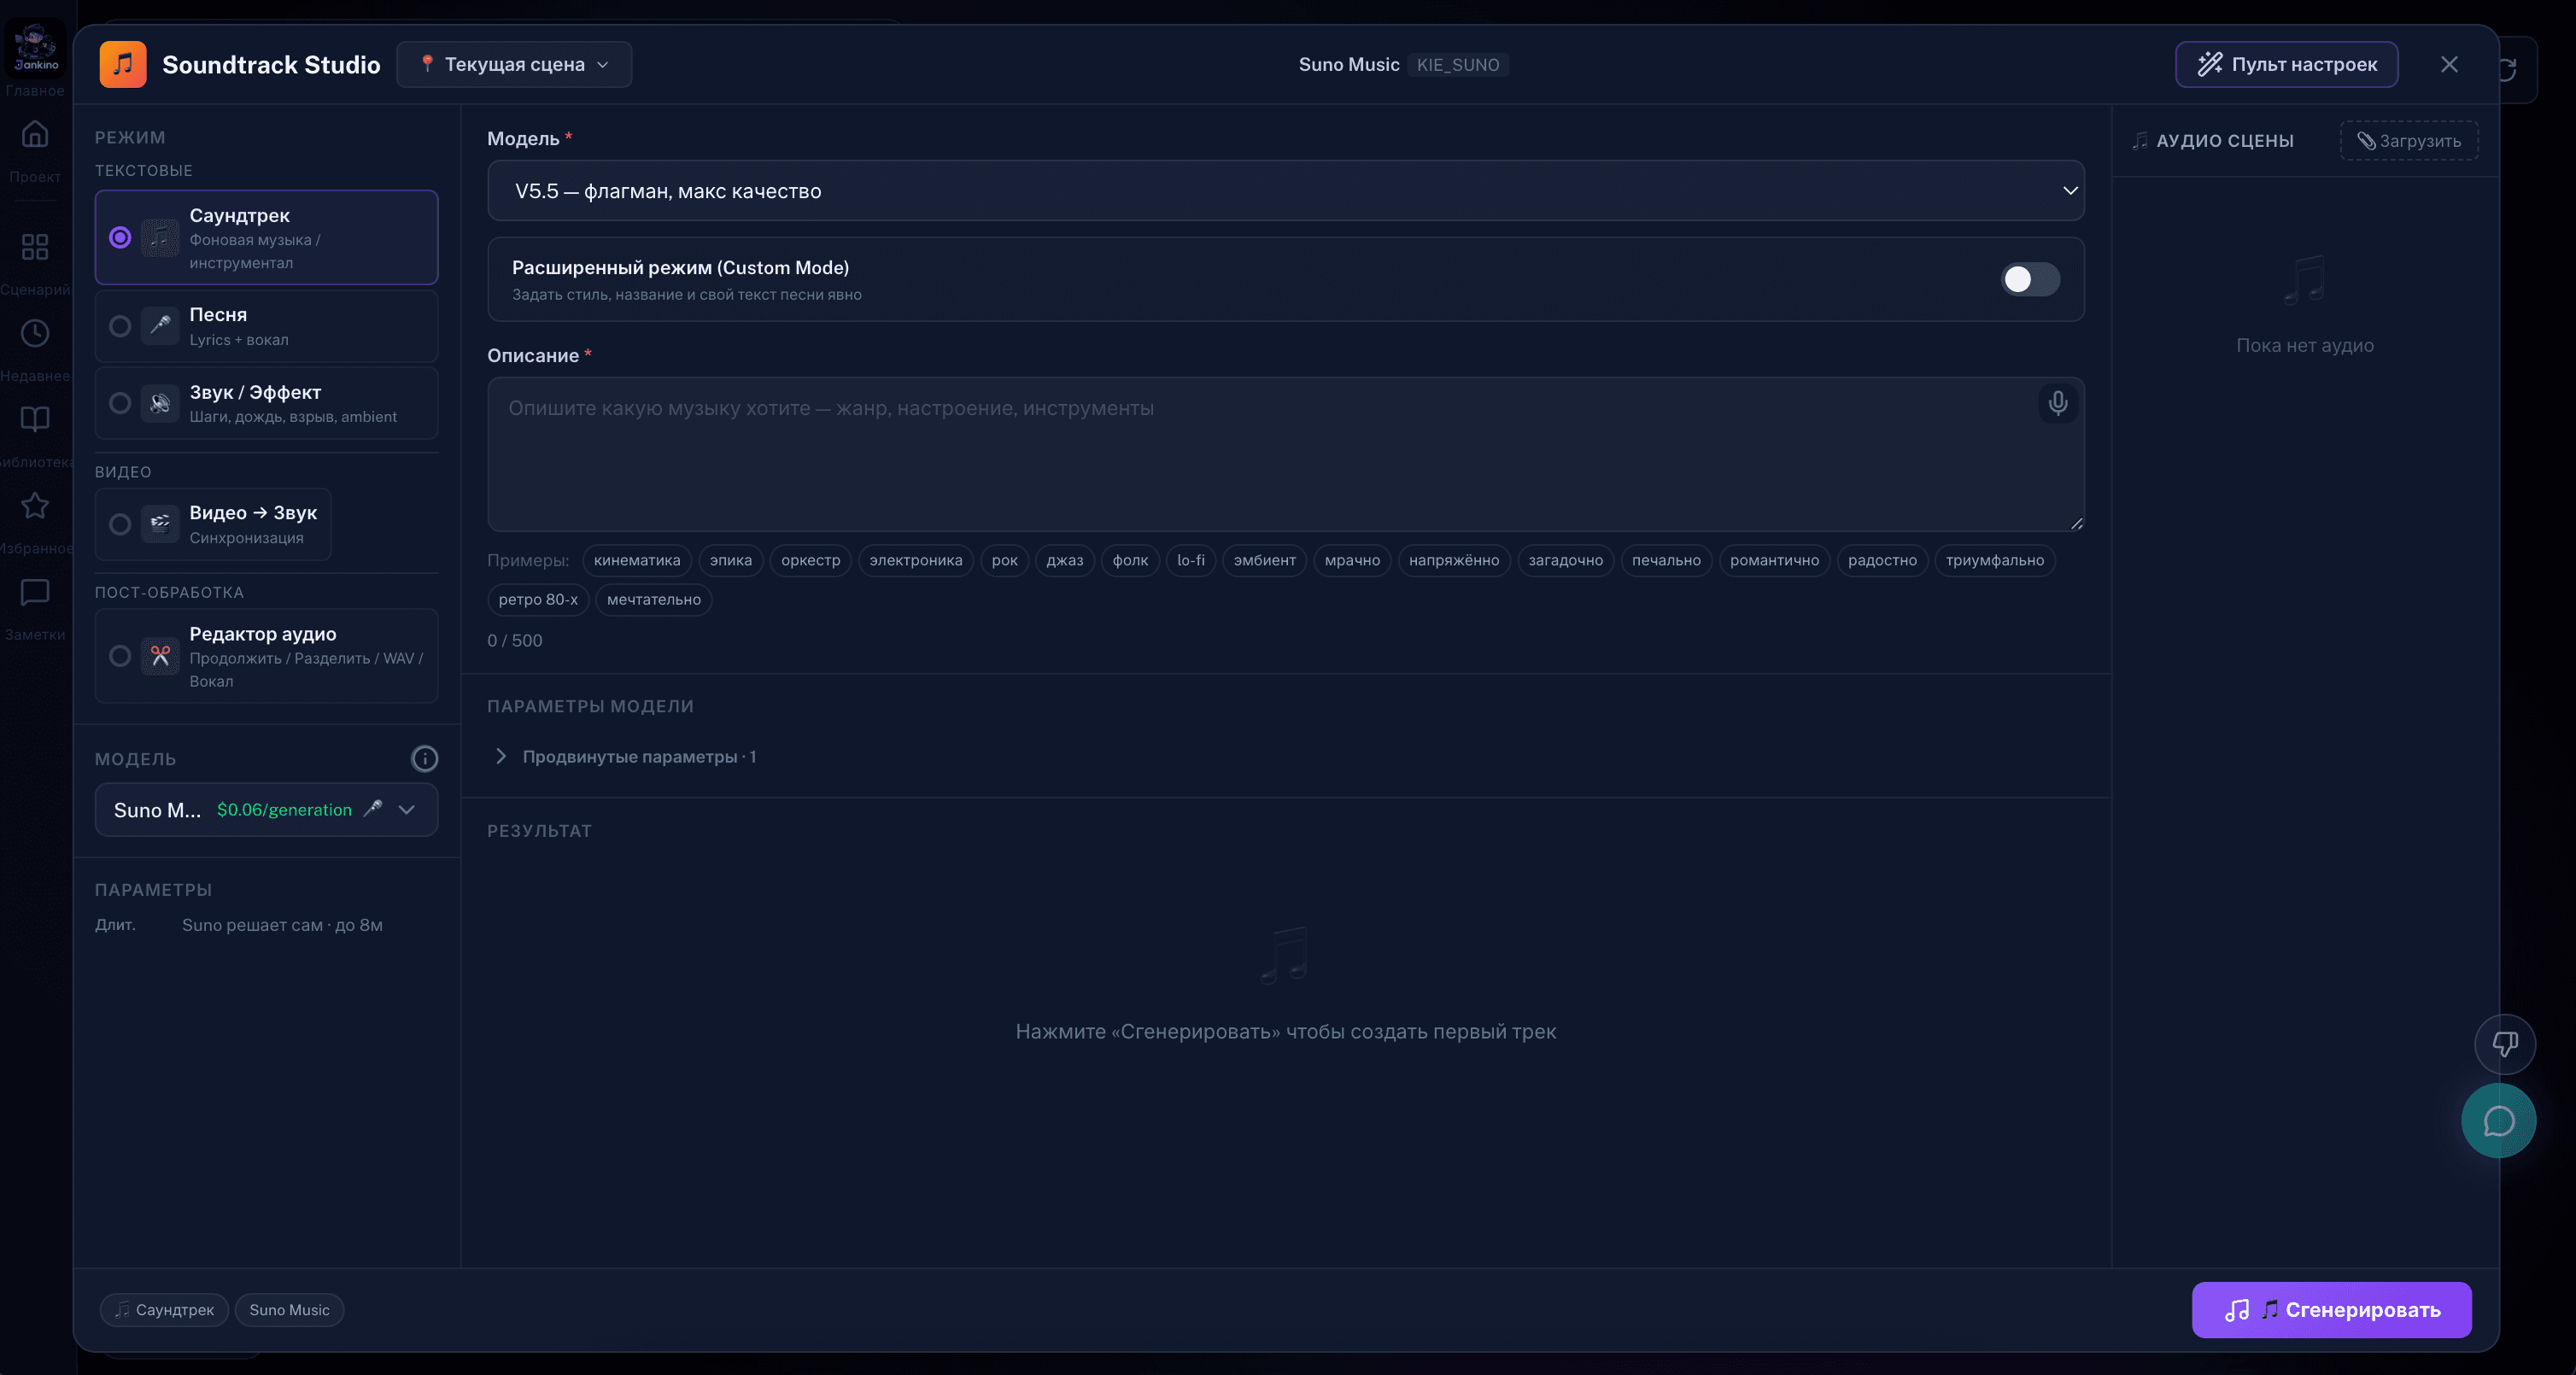The image size is (2576, 1375).
Task: Add the печально example tag
Action: (x=1666, y=560)
